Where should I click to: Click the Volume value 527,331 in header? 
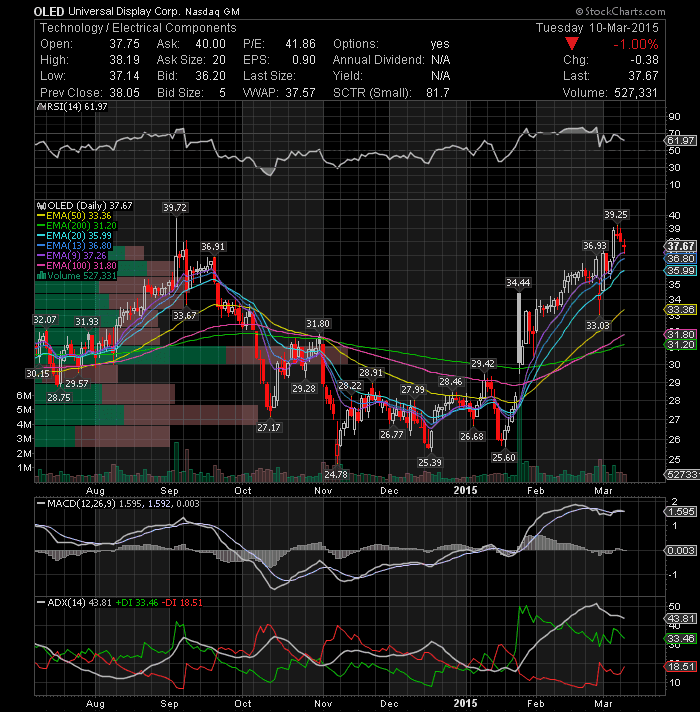point(636,93)
